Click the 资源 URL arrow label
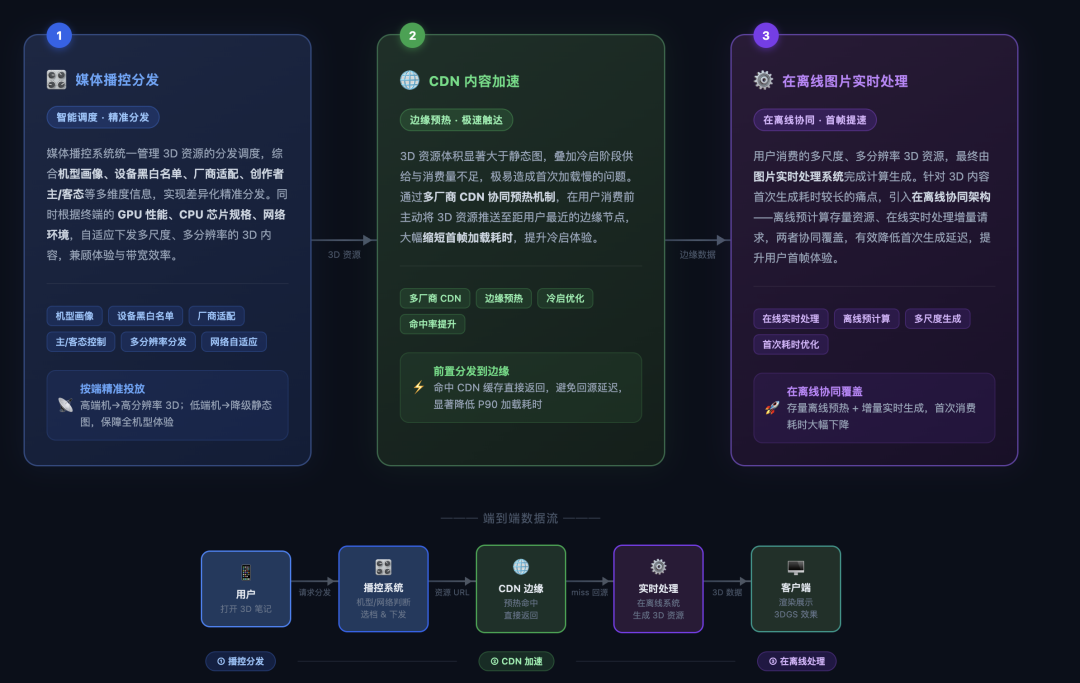 point(452,592)
